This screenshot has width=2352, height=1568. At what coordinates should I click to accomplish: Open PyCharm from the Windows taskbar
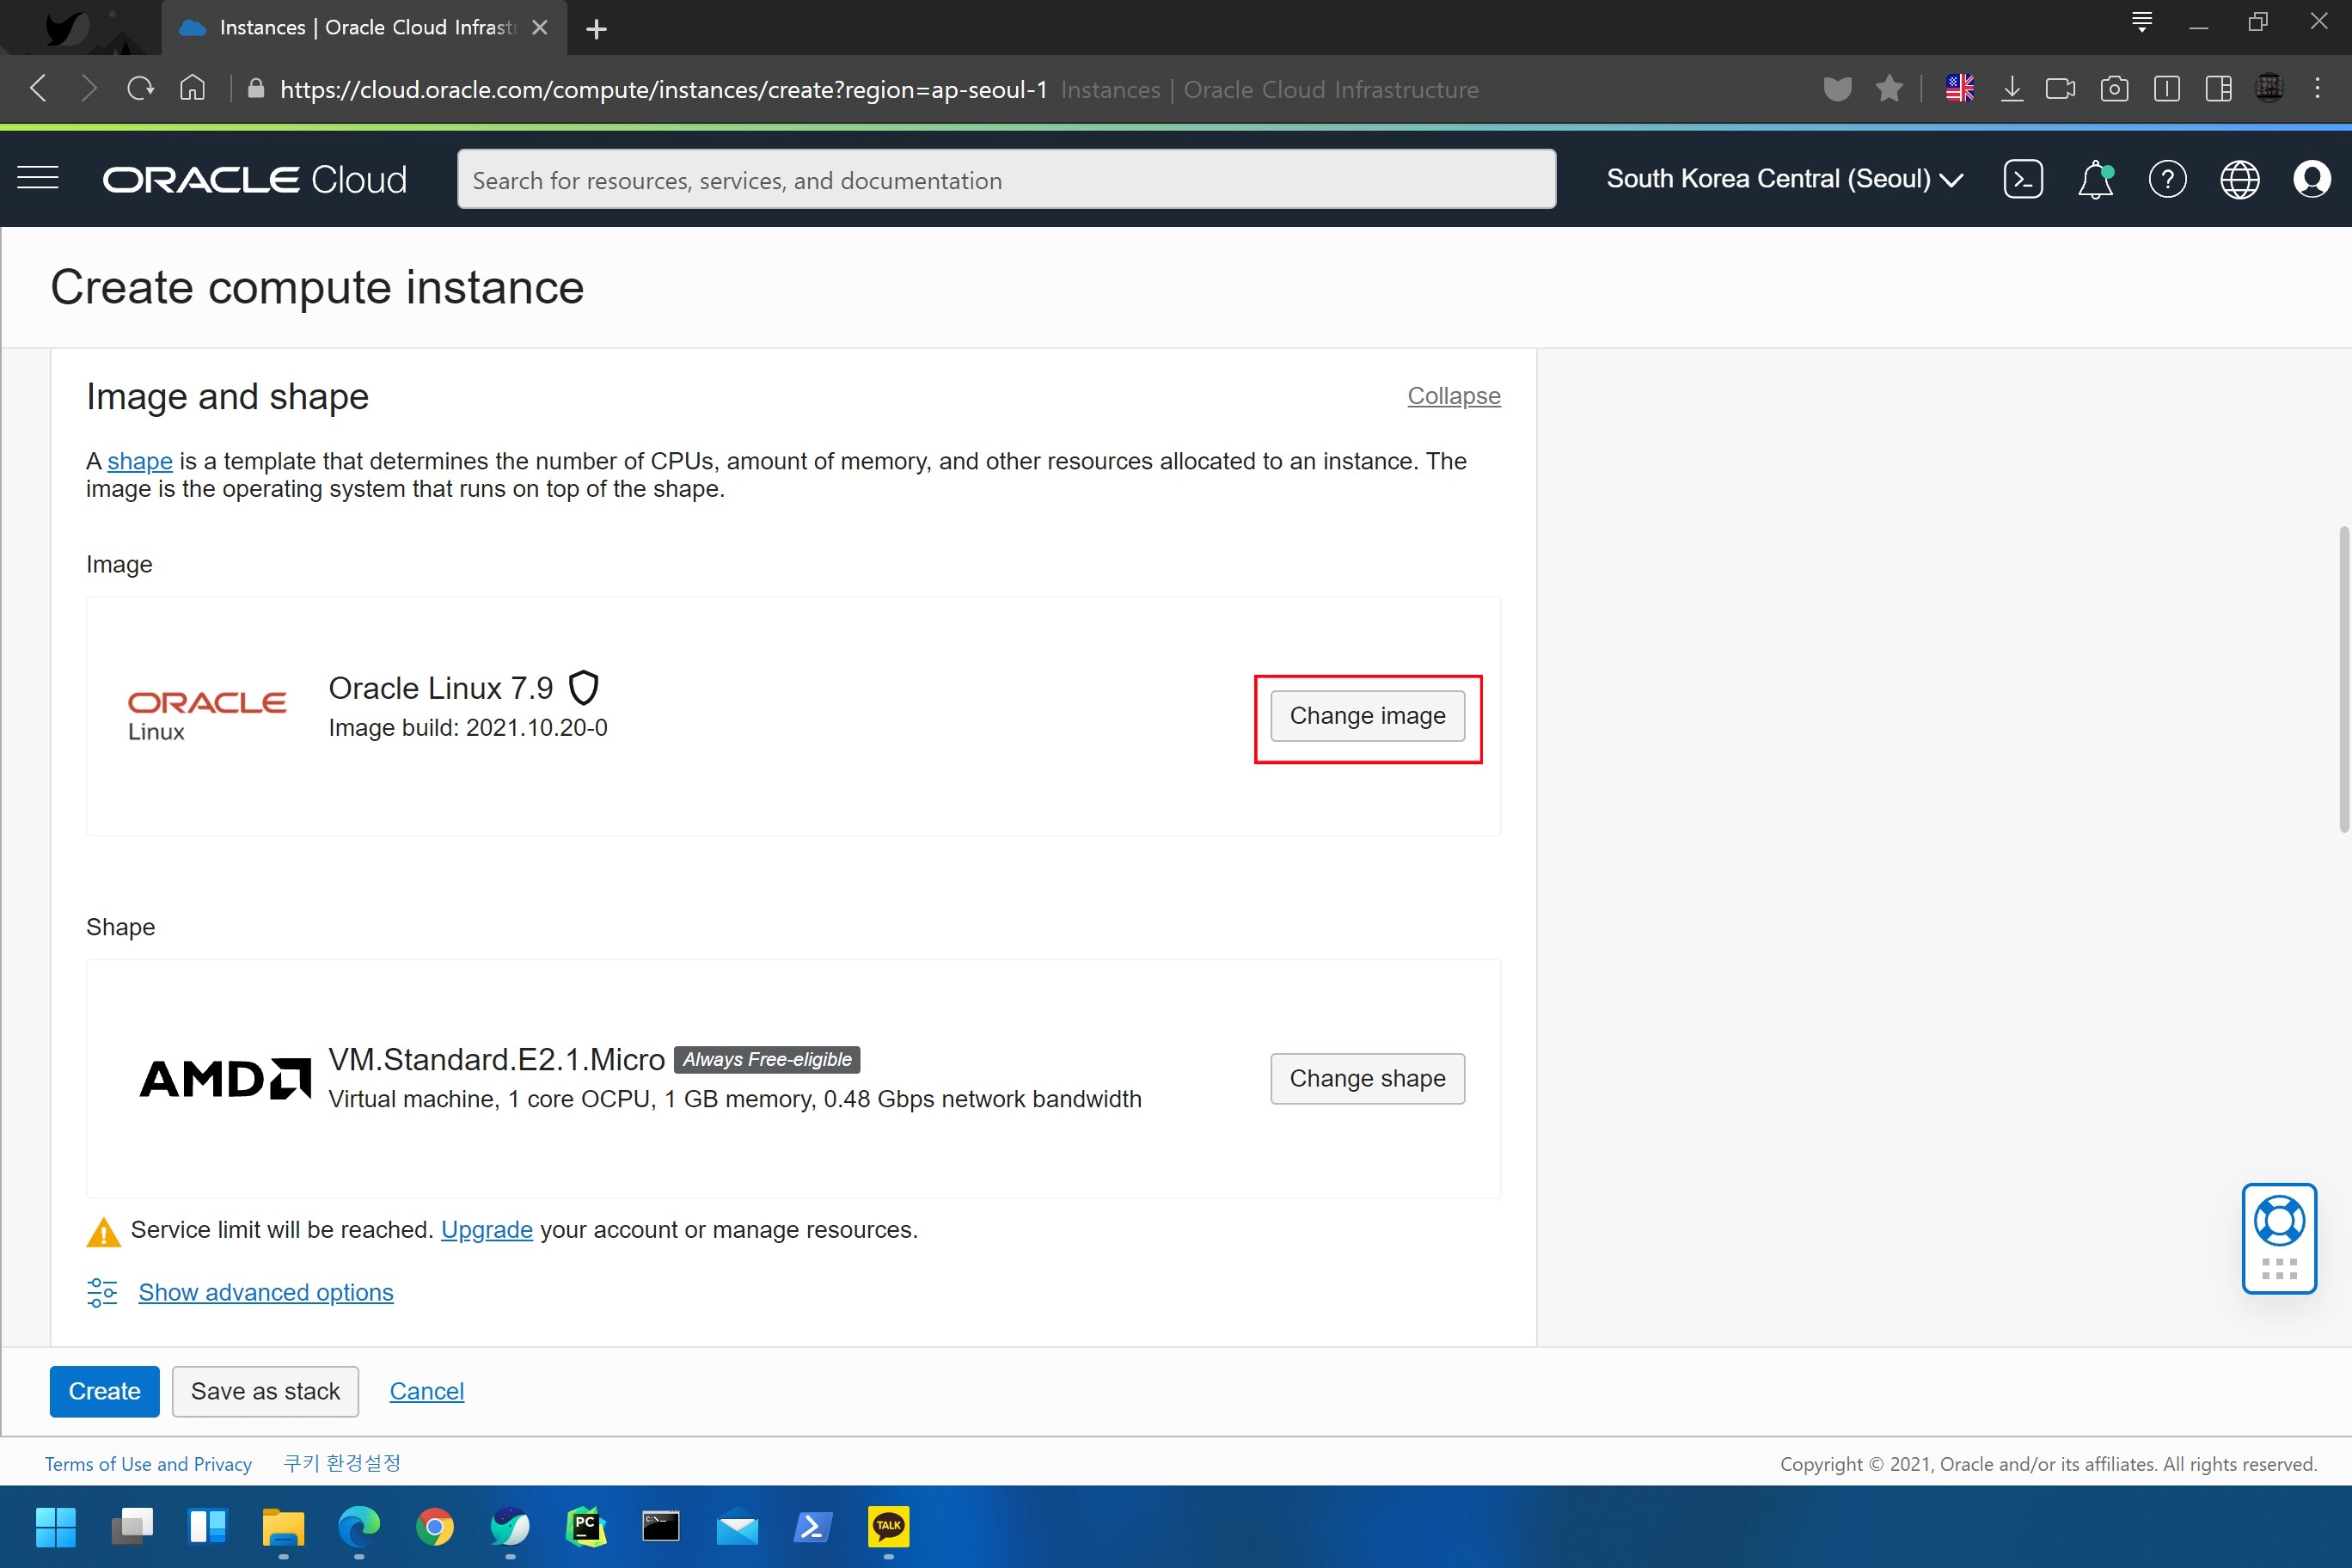pos(585,1526)
